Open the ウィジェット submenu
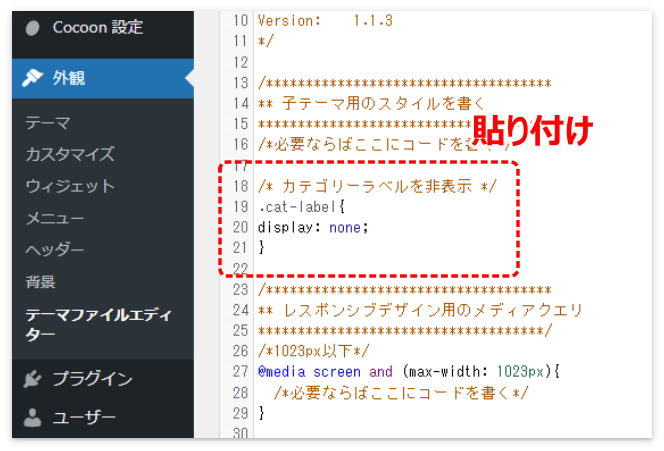The height and width of the screenshot is (451, 664). click(x=70, y=186)
